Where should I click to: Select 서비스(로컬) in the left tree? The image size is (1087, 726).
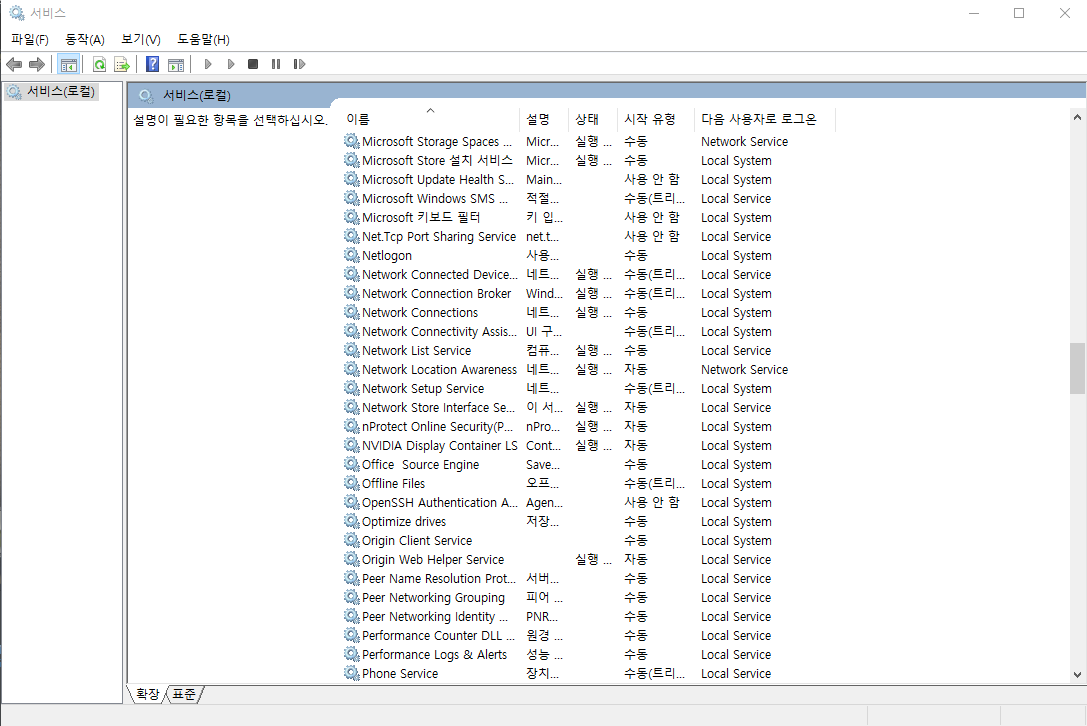tap(51, 92)
